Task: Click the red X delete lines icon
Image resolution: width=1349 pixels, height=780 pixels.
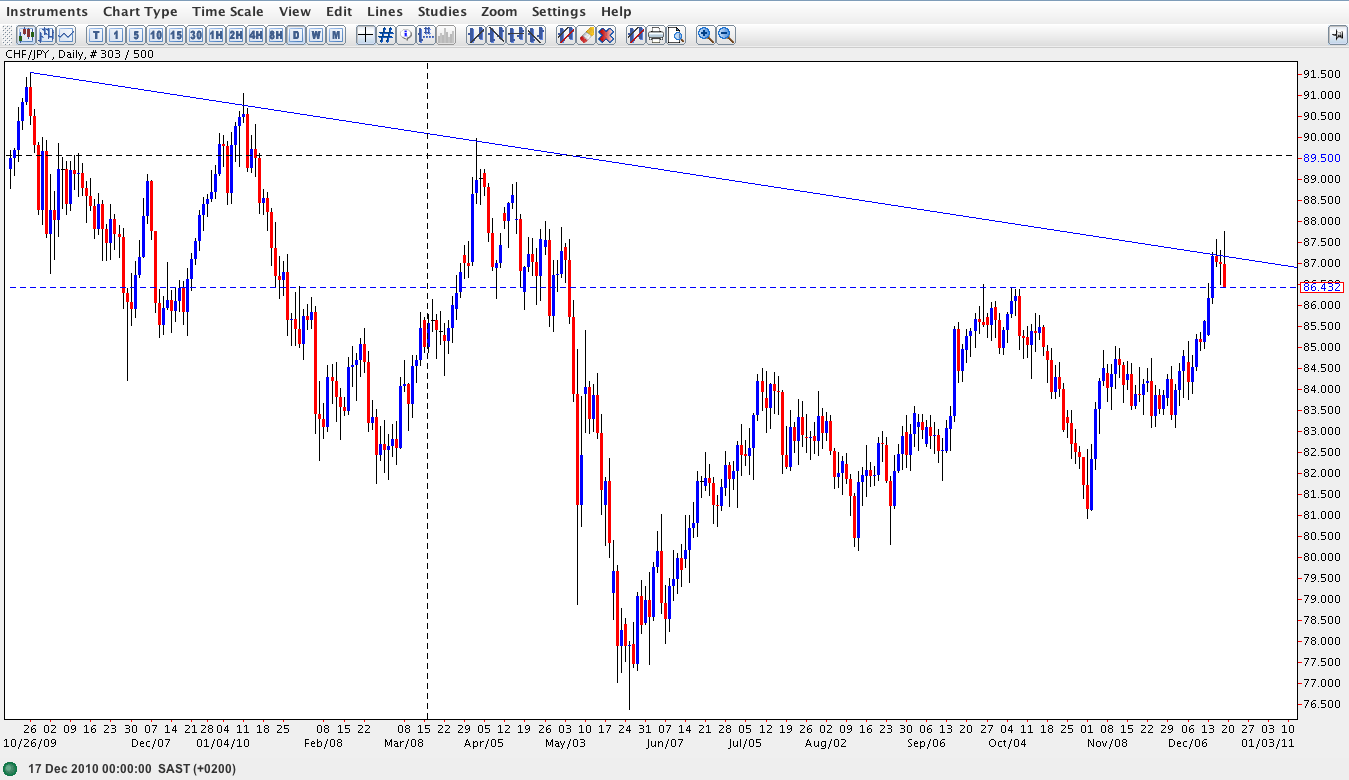Action: point(606,35)
